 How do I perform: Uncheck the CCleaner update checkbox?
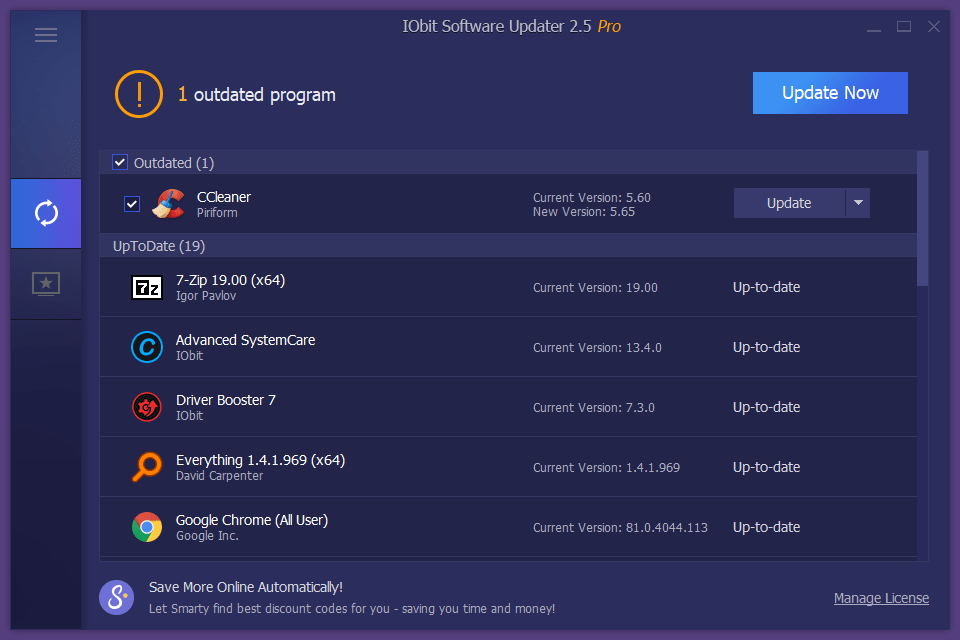click(131, 203)
